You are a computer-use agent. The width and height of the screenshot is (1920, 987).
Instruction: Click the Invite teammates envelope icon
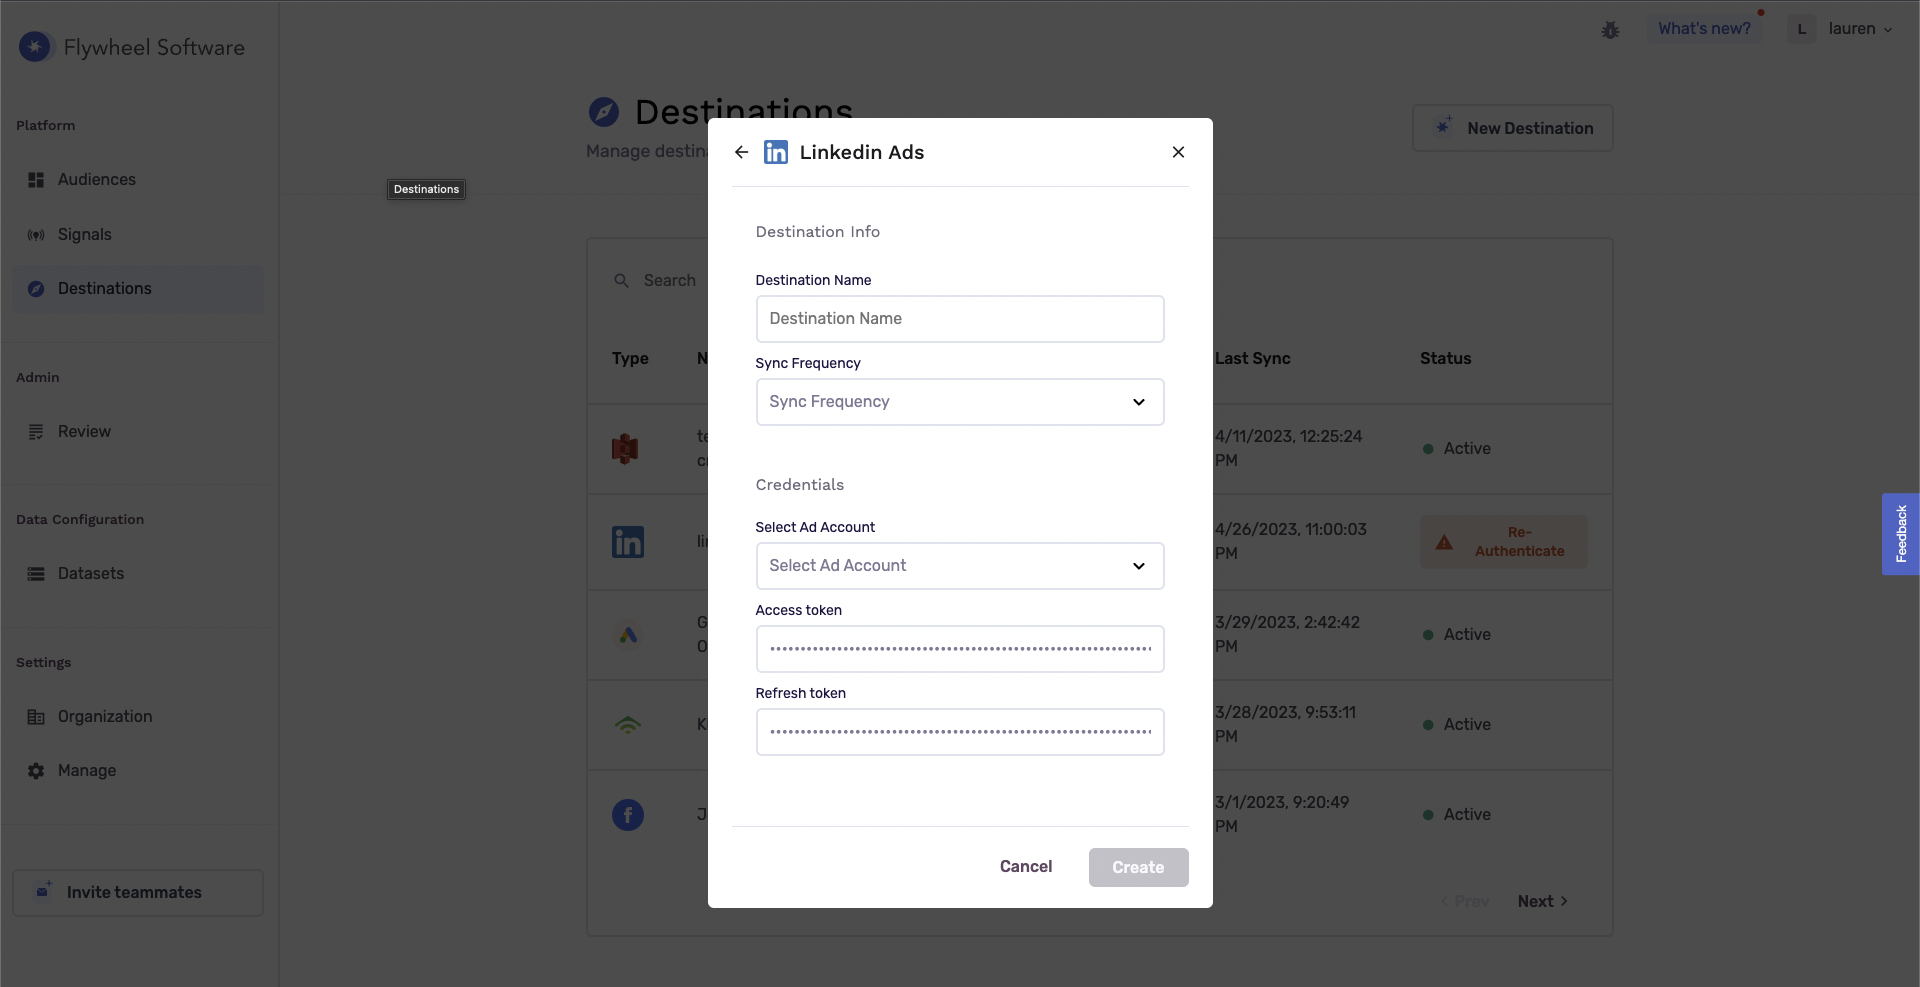point(43,891)
